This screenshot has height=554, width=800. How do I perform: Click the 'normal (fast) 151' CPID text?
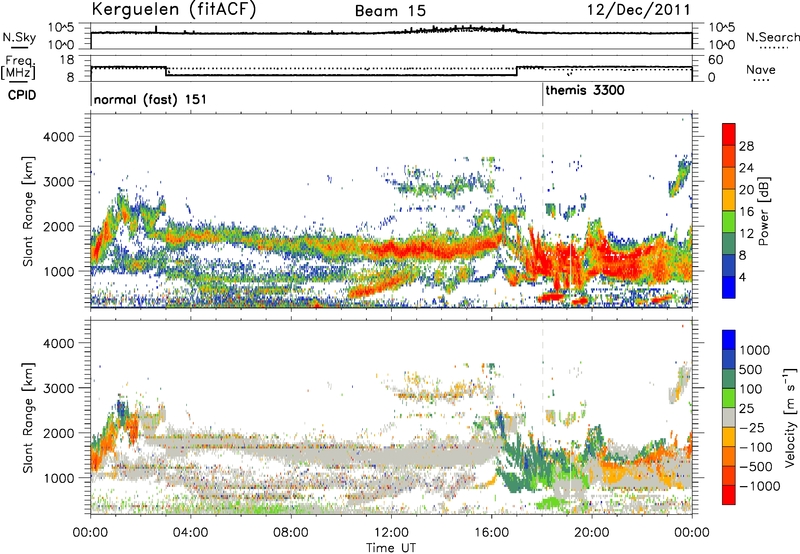click(x=150, y=99)
